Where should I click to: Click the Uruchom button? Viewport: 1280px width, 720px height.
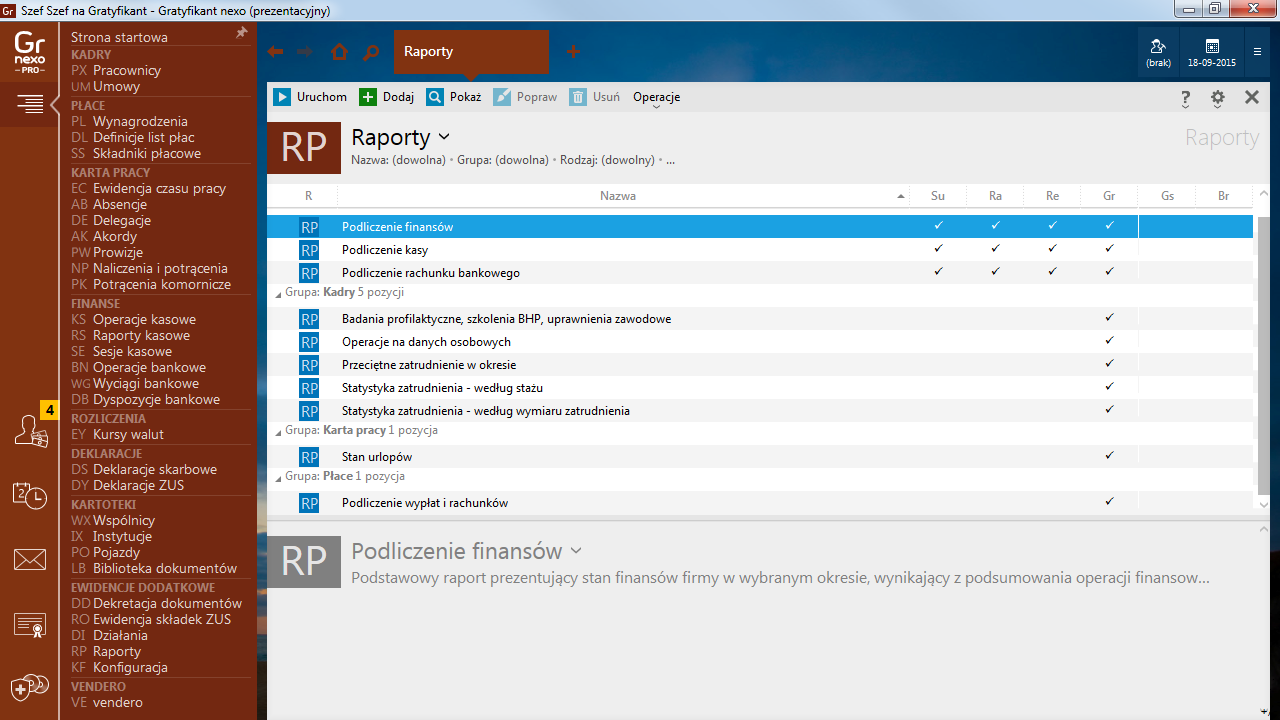coord(311,97)
